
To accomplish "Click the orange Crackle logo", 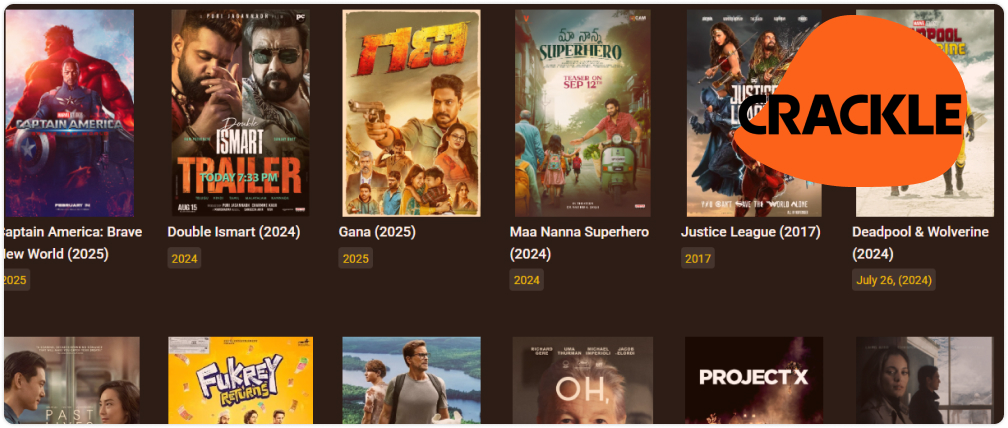I will point(851,101).
